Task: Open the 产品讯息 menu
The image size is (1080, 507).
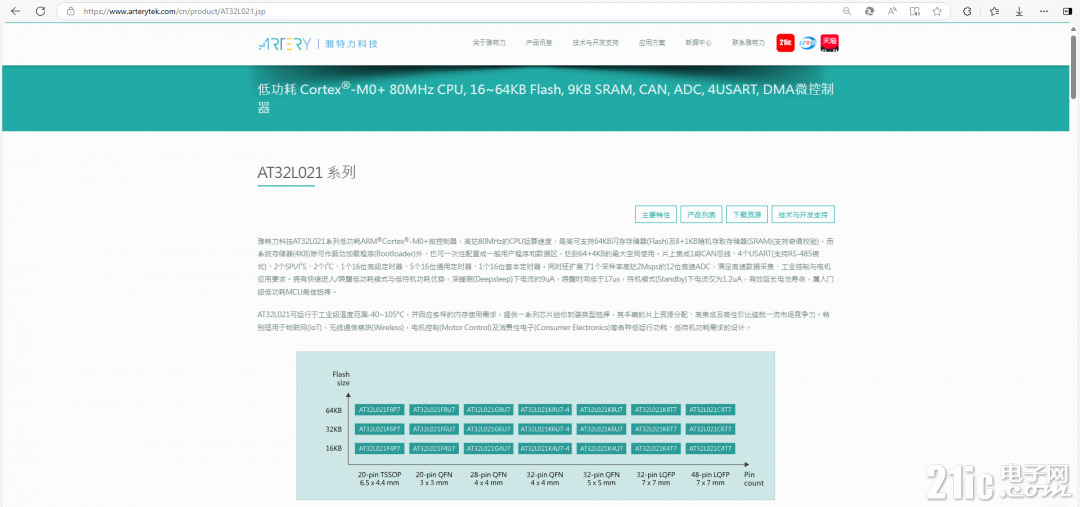Action: [x=539, y=43]
